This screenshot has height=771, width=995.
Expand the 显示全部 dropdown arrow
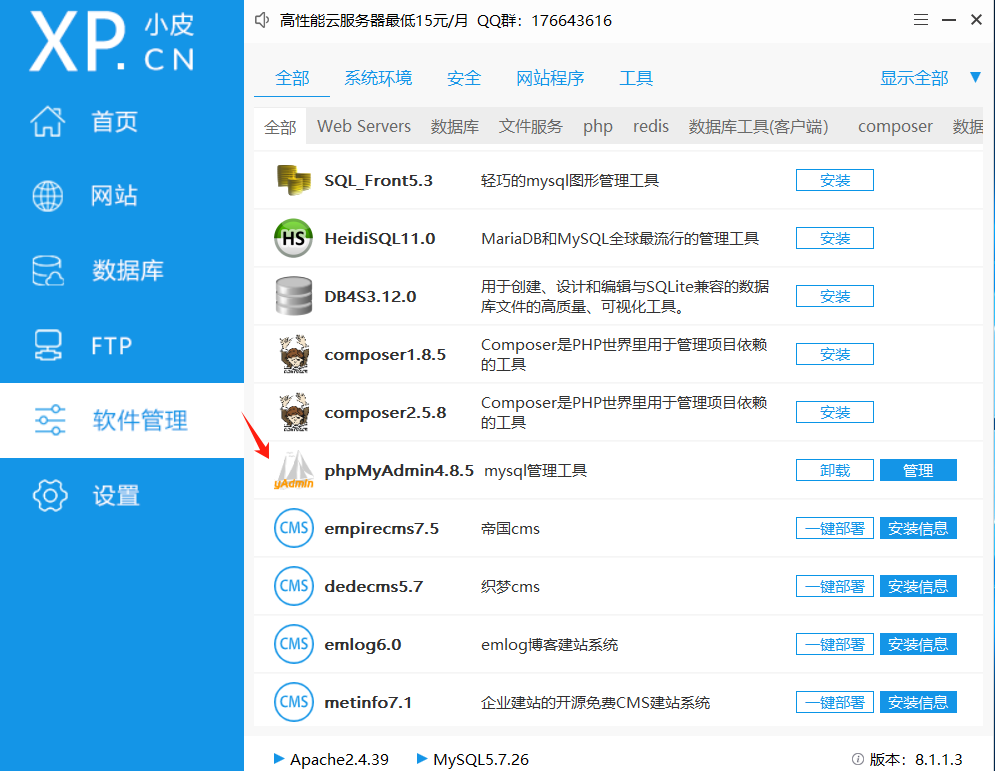(x=975, y=77)
